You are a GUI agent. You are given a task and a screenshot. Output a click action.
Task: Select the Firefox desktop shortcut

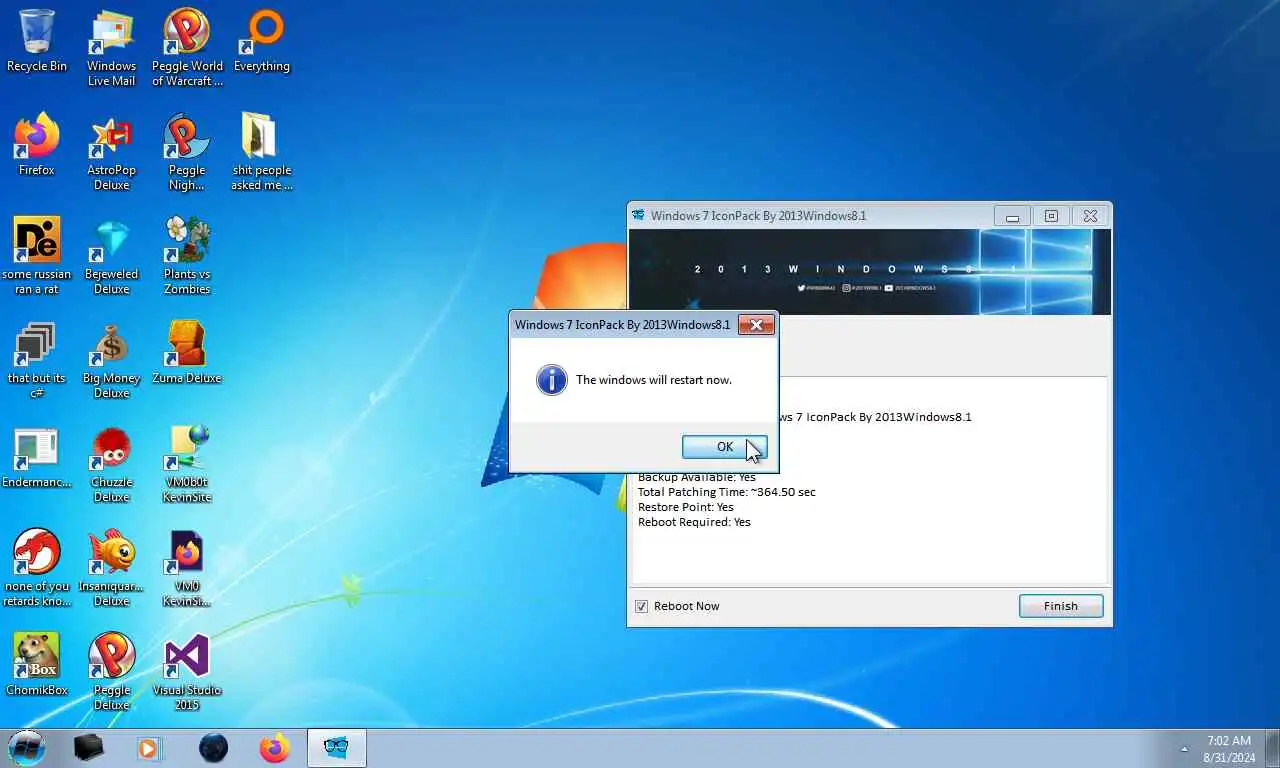[37, 145]
